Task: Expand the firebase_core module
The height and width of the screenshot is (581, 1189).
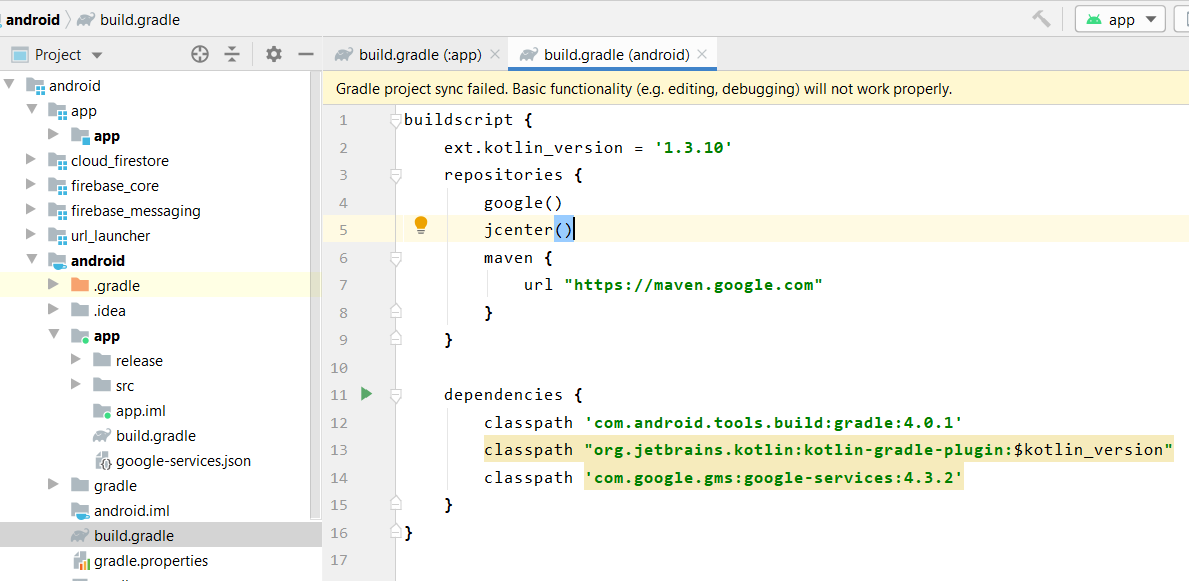Action: [x=31, y=185]
